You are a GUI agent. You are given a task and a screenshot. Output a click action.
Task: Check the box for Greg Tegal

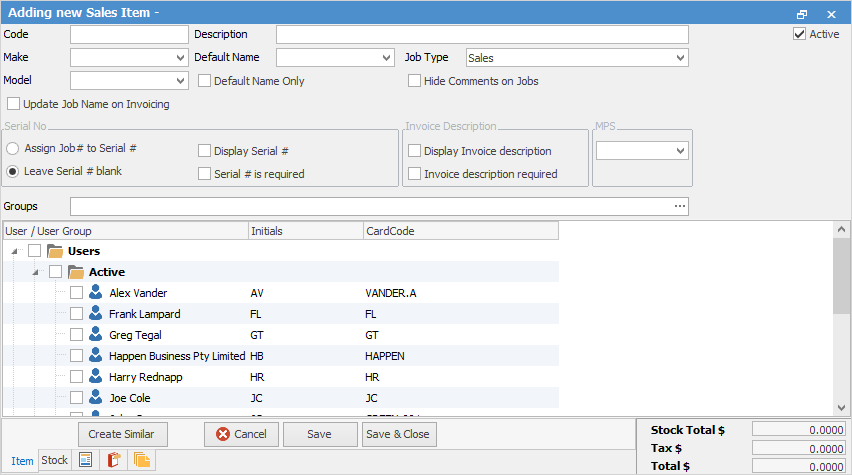click(77, 334)
